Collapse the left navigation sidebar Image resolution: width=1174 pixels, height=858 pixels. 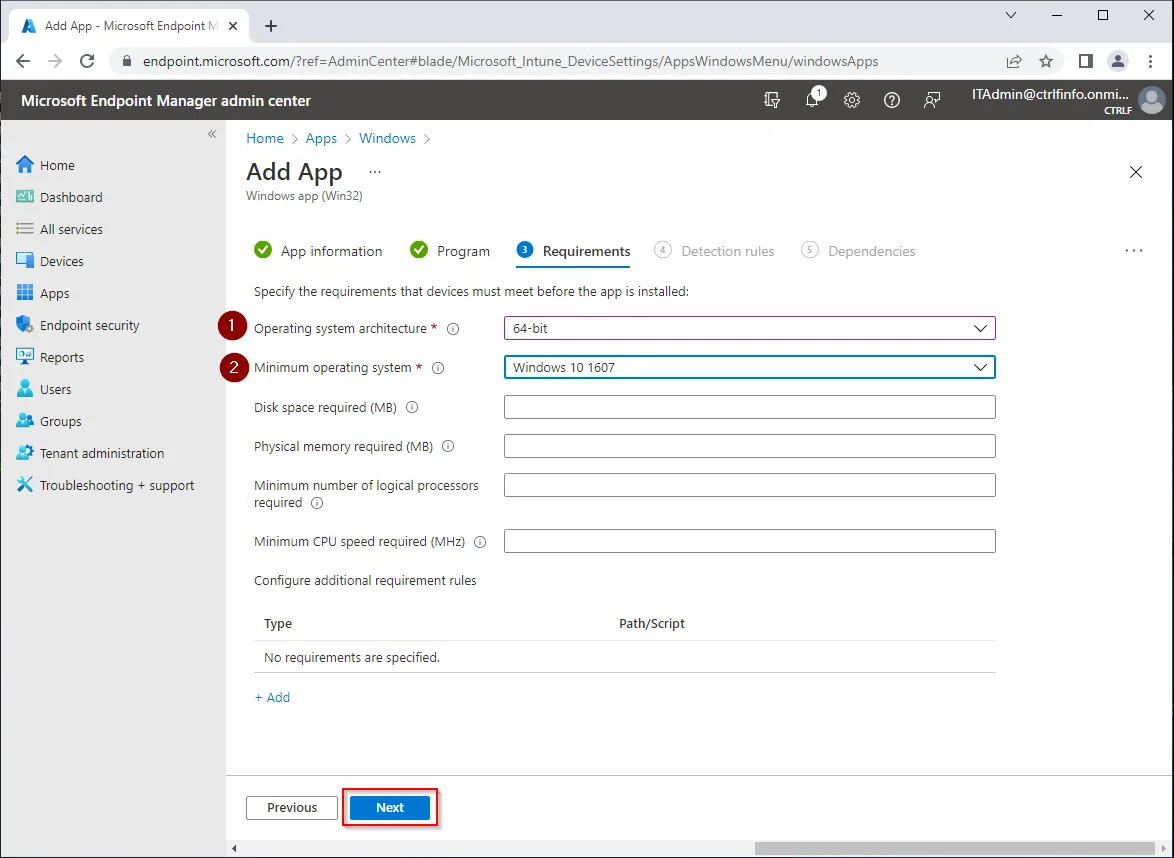click(x=212, y=134)
